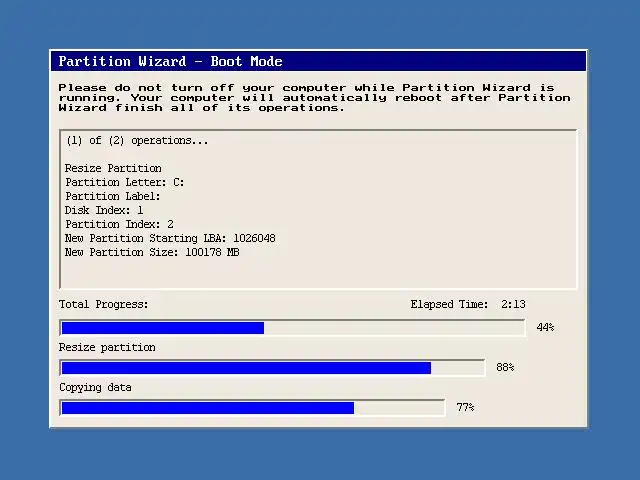Click the 'Copying data' label

(95, 387)
